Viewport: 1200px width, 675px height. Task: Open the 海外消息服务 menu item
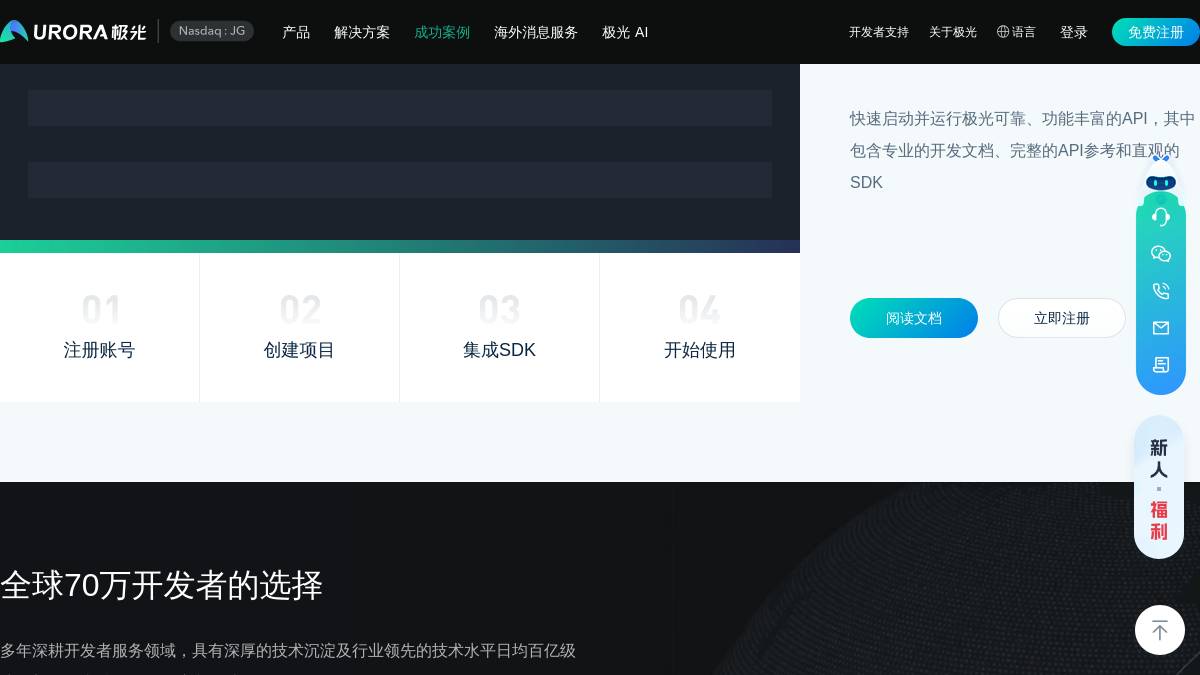click(536, 32)
